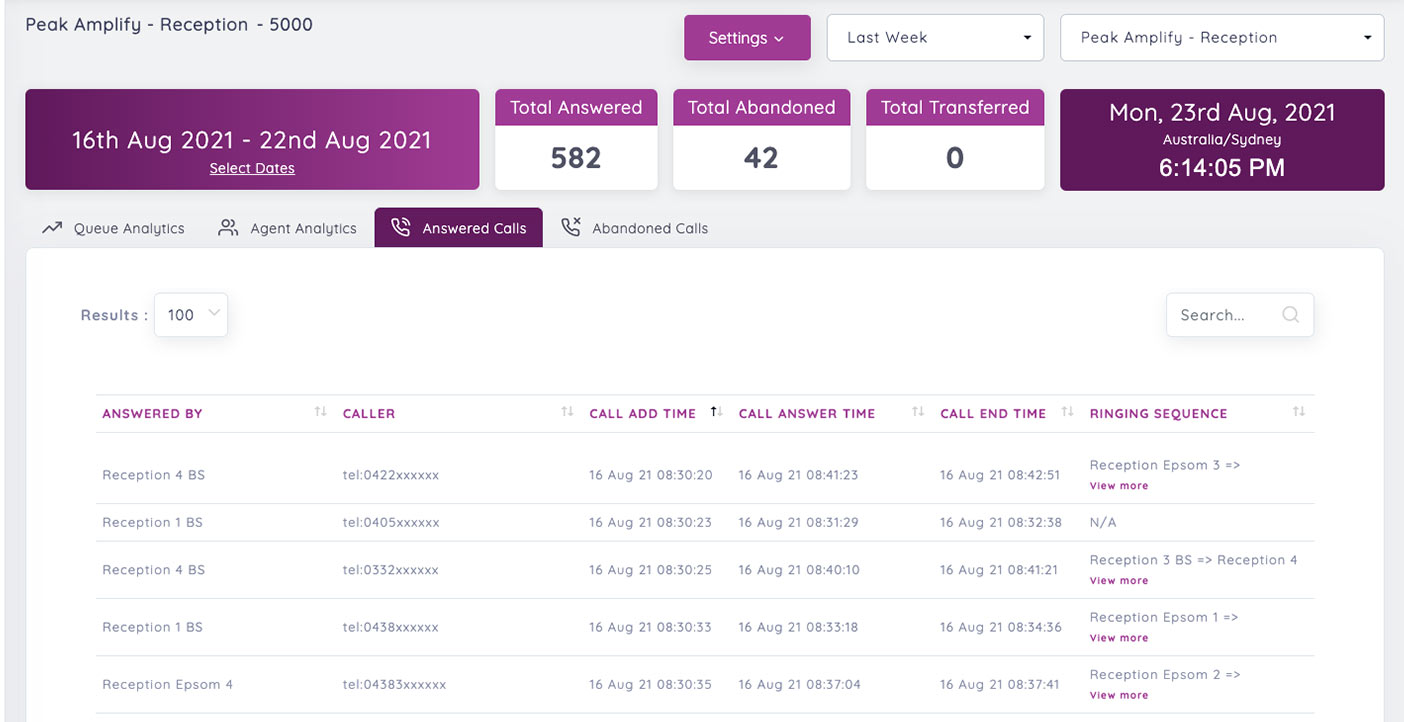Click the sort icon on CALL ADD TIME

click(716, 410)
